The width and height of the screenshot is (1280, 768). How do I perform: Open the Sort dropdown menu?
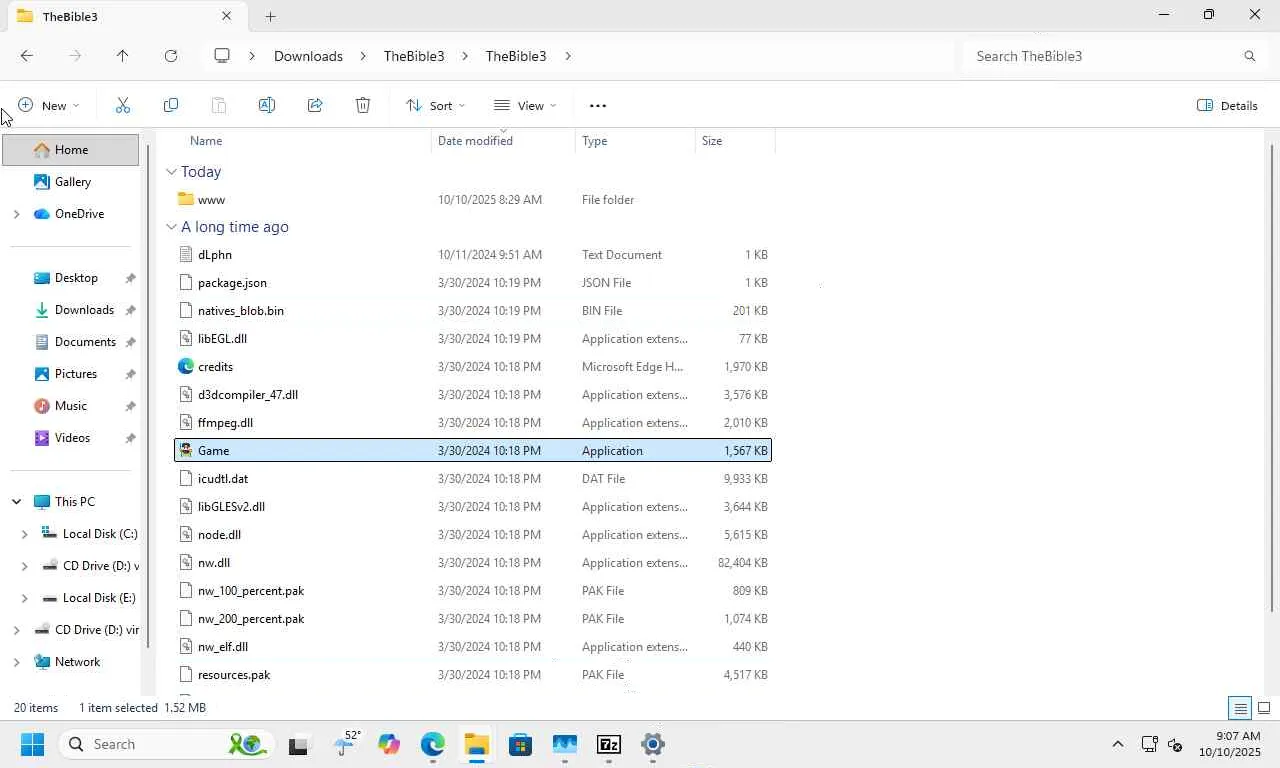click(436, 105)
